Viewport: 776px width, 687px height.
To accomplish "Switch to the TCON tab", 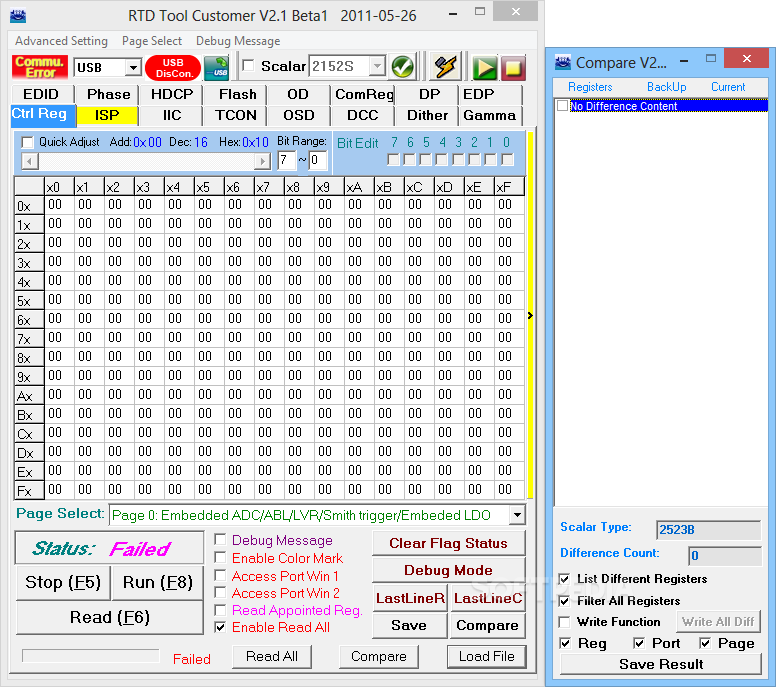I will [x=236, y=115].
